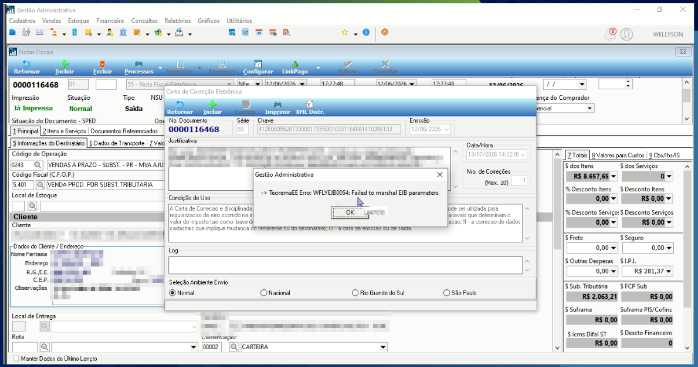Select the São Paulo radio button
Image resolution: width=698 pixels, height=367 pixels.
pyautogui.click(x=446, y=293)
